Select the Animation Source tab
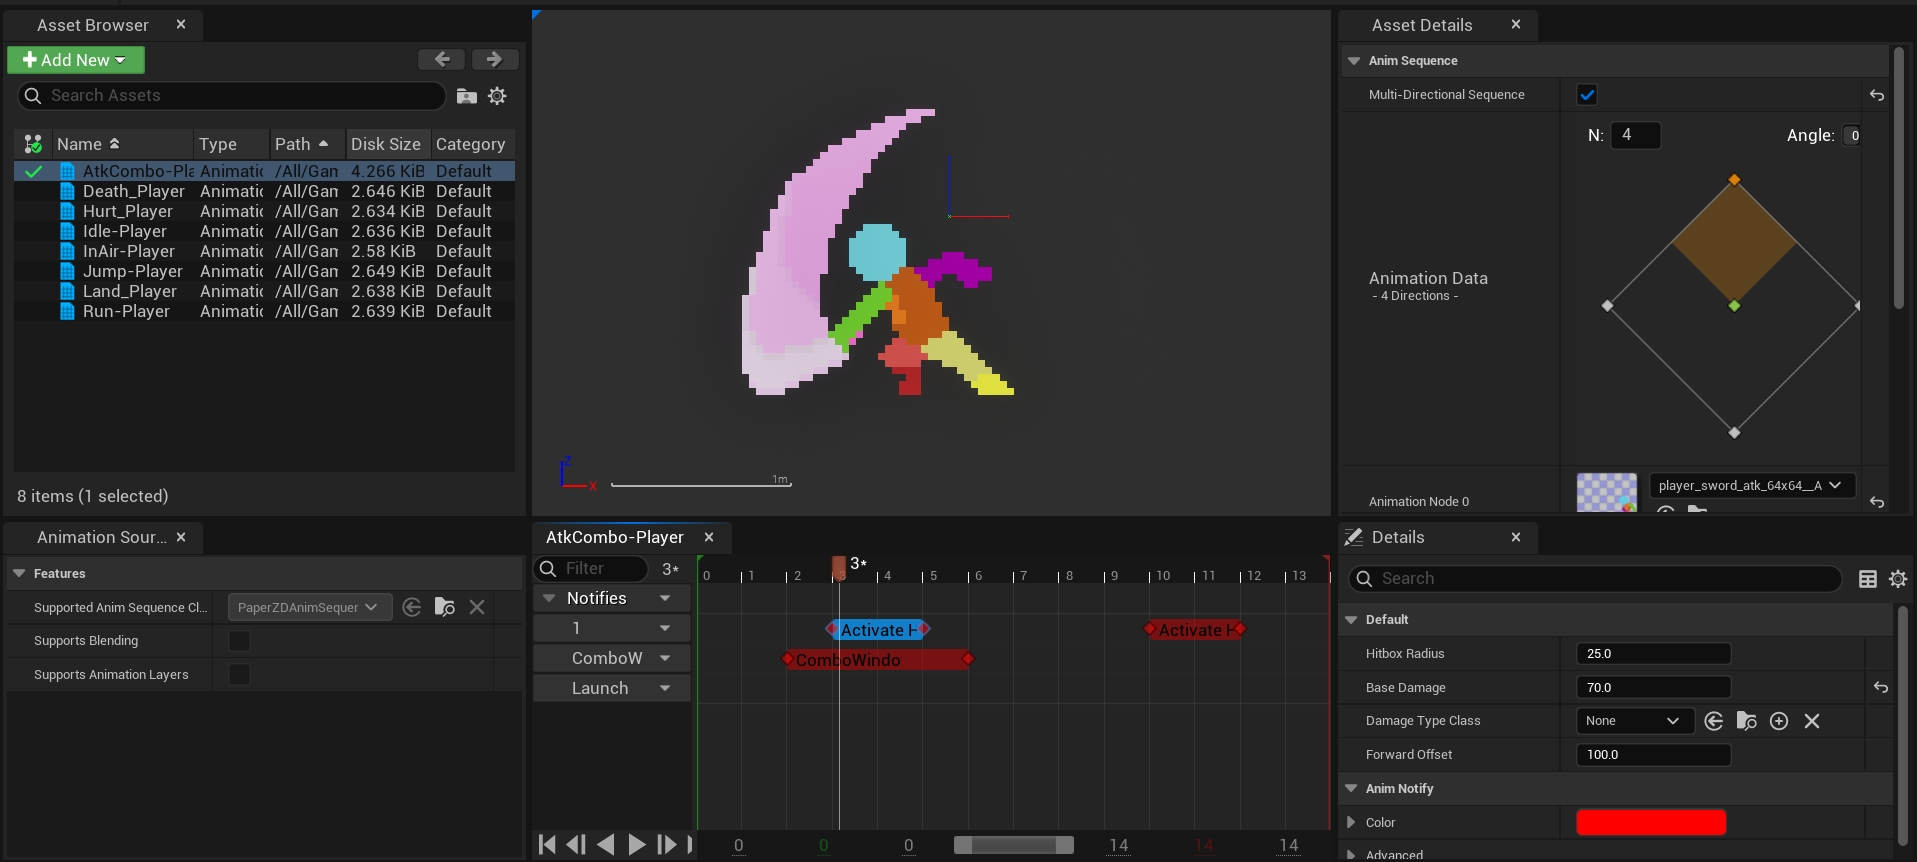This screenshot has height=862, width=1917. 101,537
